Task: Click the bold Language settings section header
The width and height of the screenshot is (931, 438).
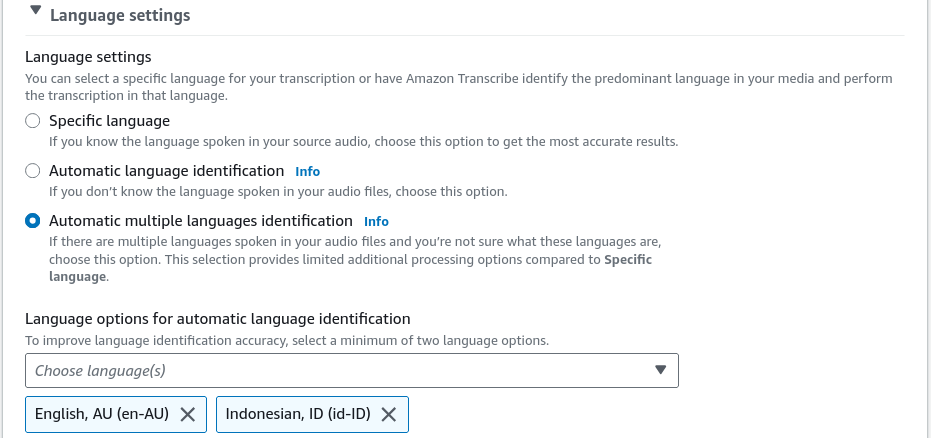Action: [x=120, y=15]
